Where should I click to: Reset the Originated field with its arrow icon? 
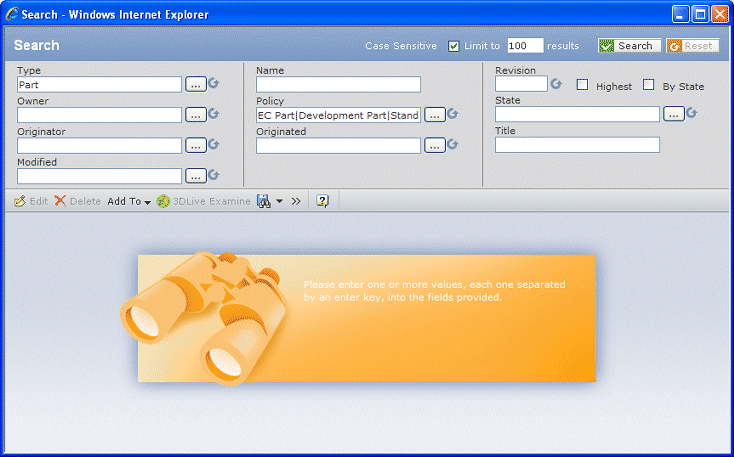[x=452, y=144]
